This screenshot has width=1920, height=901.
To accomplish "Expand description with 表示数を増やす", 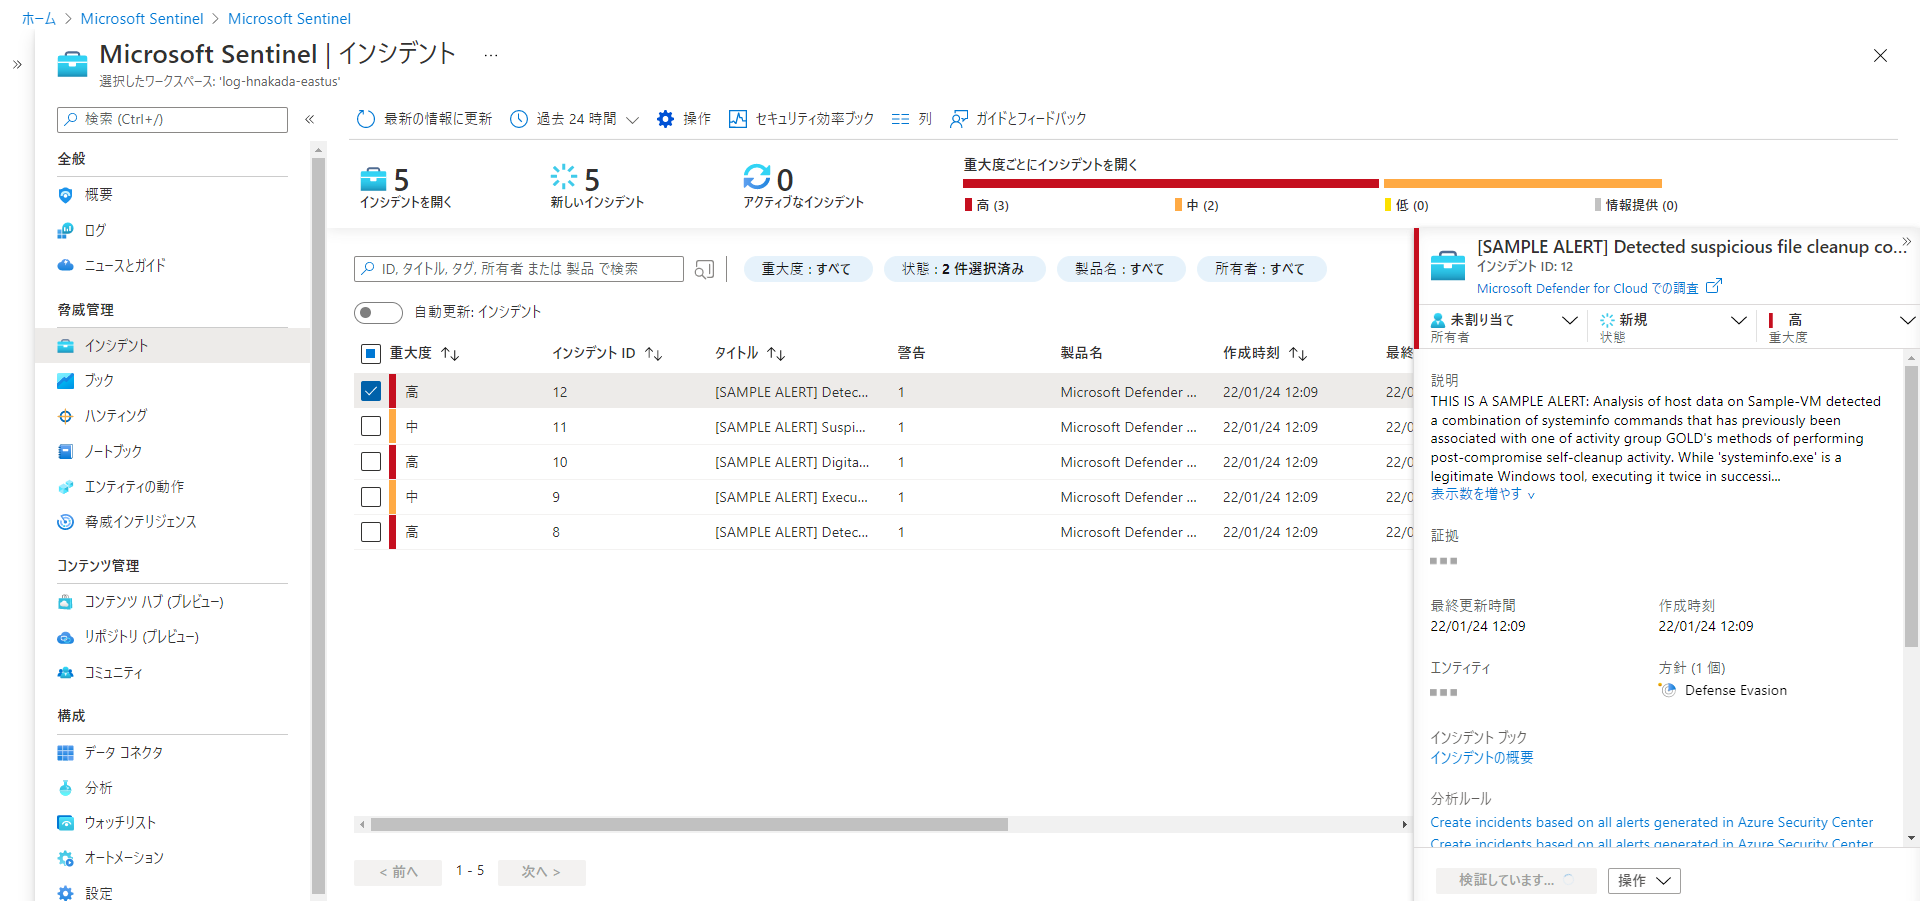I will [1482, 494].
